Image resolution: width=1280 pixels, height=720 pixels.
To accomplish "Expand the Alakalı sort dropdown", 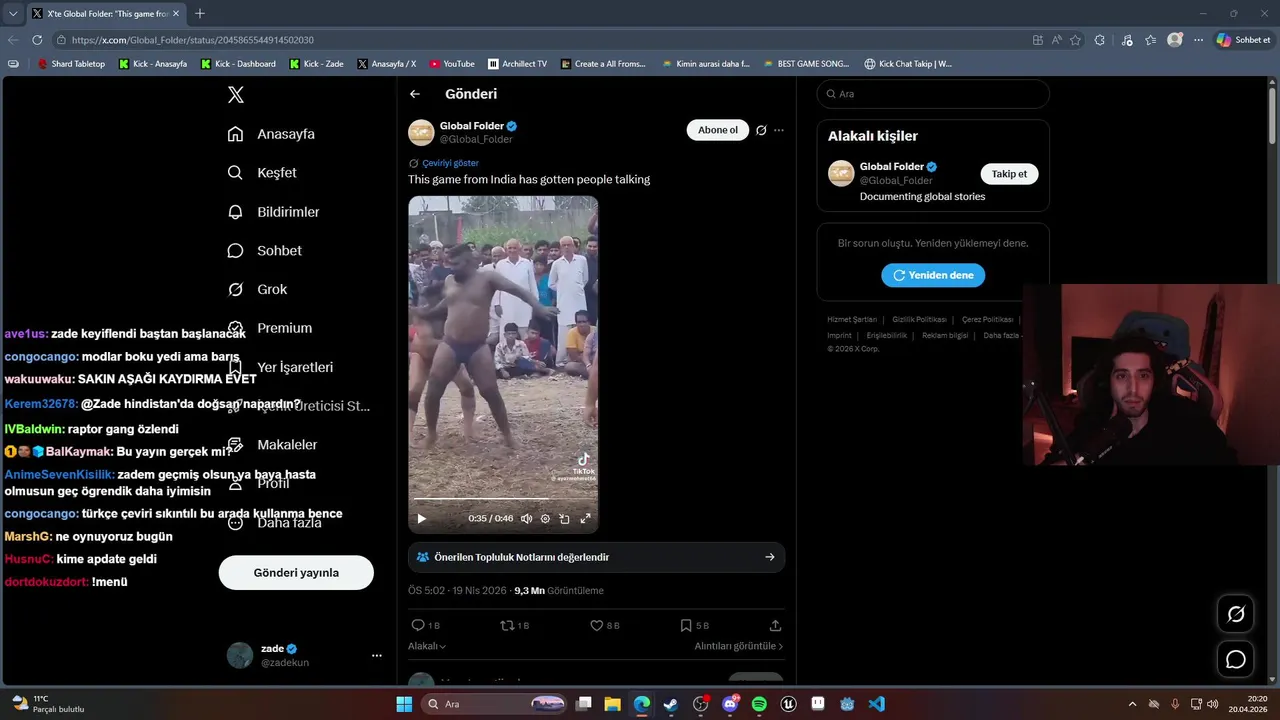I will 427,646.
